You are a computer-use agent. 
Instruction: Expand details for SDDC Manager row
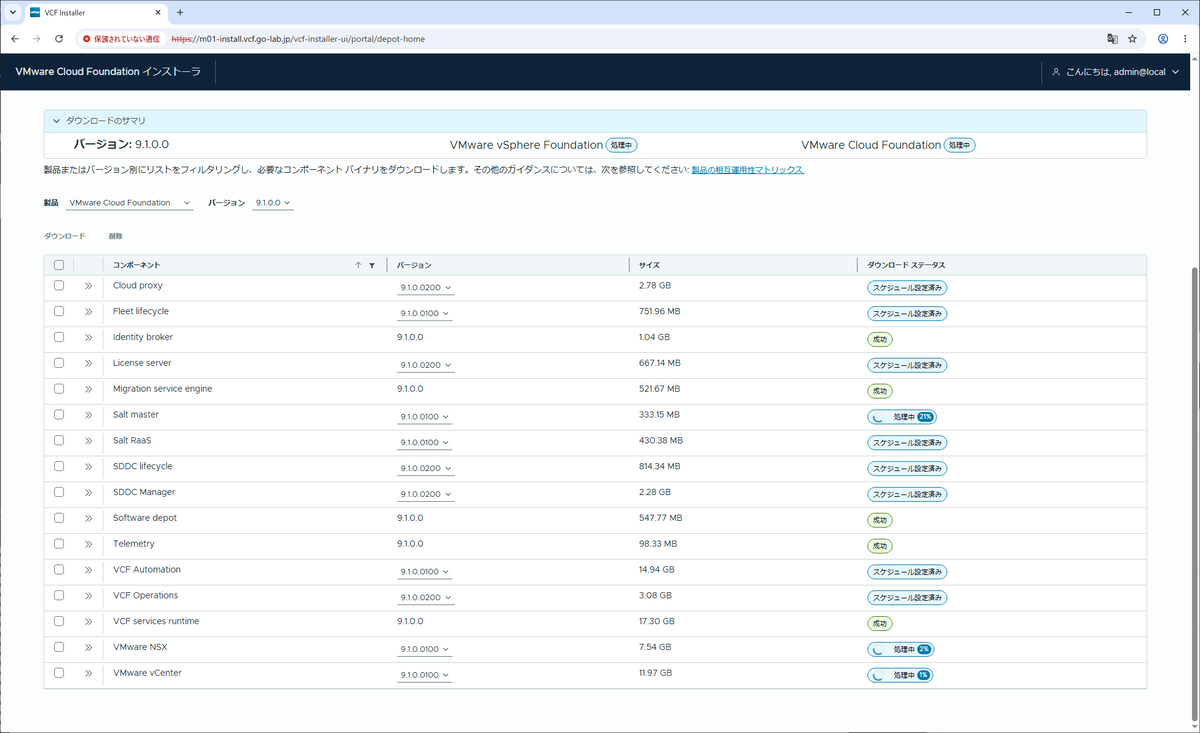pos(88,493)
